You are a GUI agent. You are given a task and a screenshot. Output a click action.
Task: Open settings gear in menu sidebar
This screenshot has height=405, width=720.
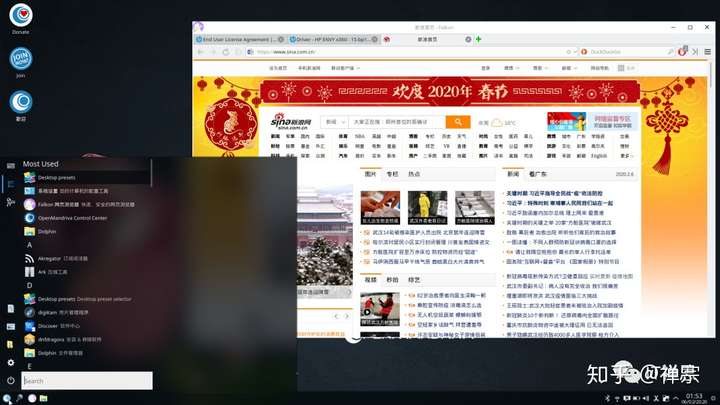[x=11, y=362]
